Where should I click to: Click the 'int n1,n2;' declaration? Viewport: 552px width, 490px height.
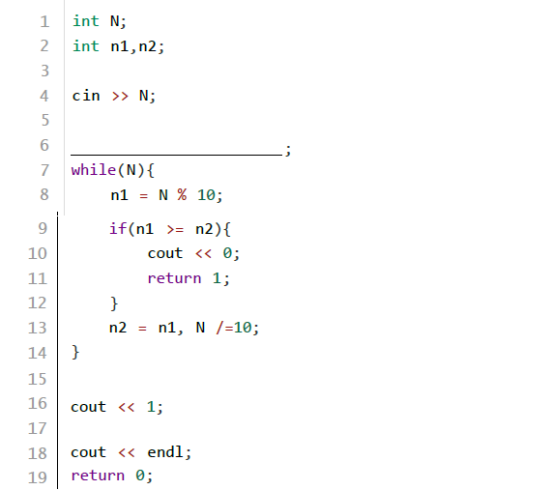pyautogui.click(x=118, y=46)
